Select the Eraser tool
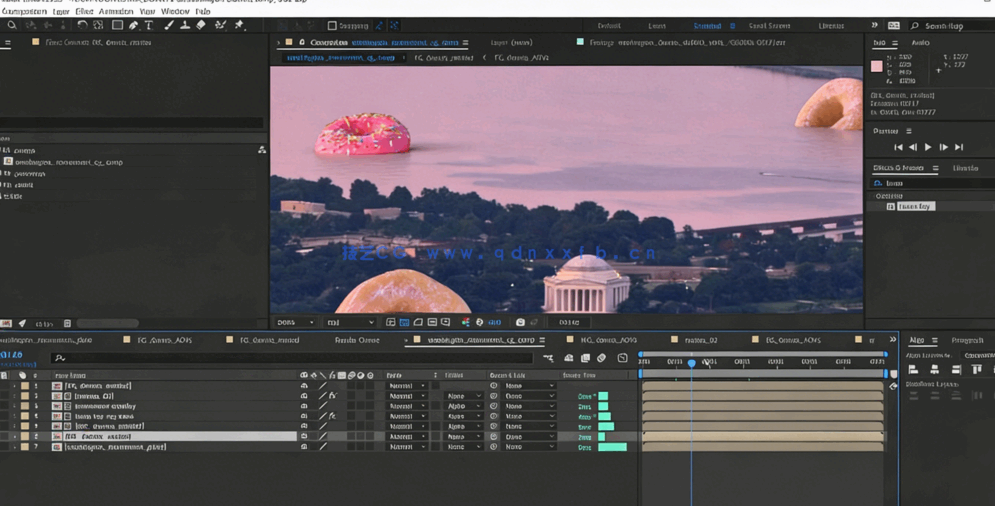This screenshot has width=995, height=506. pyautogui.click(x=201, y=25)
